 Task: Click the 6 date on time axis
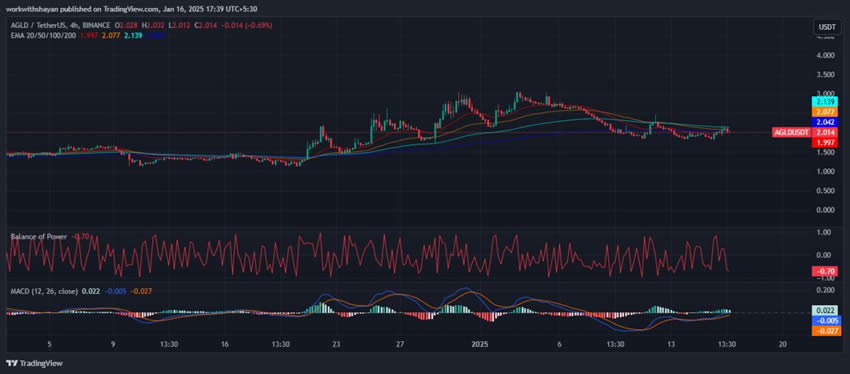559,344
